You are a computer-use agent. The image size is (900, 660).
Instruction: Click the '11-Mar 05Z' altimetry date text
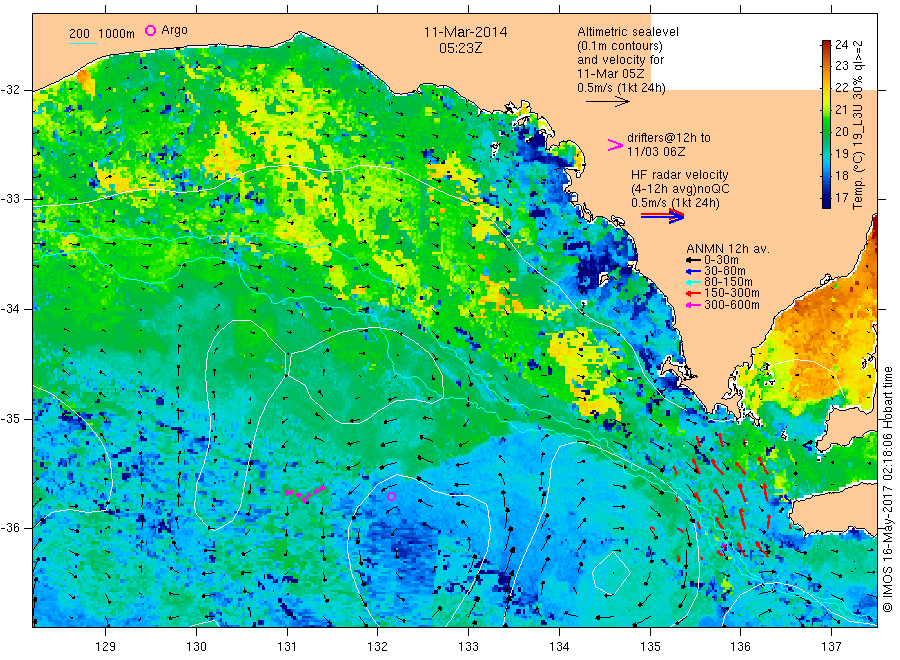click(611, 74)
